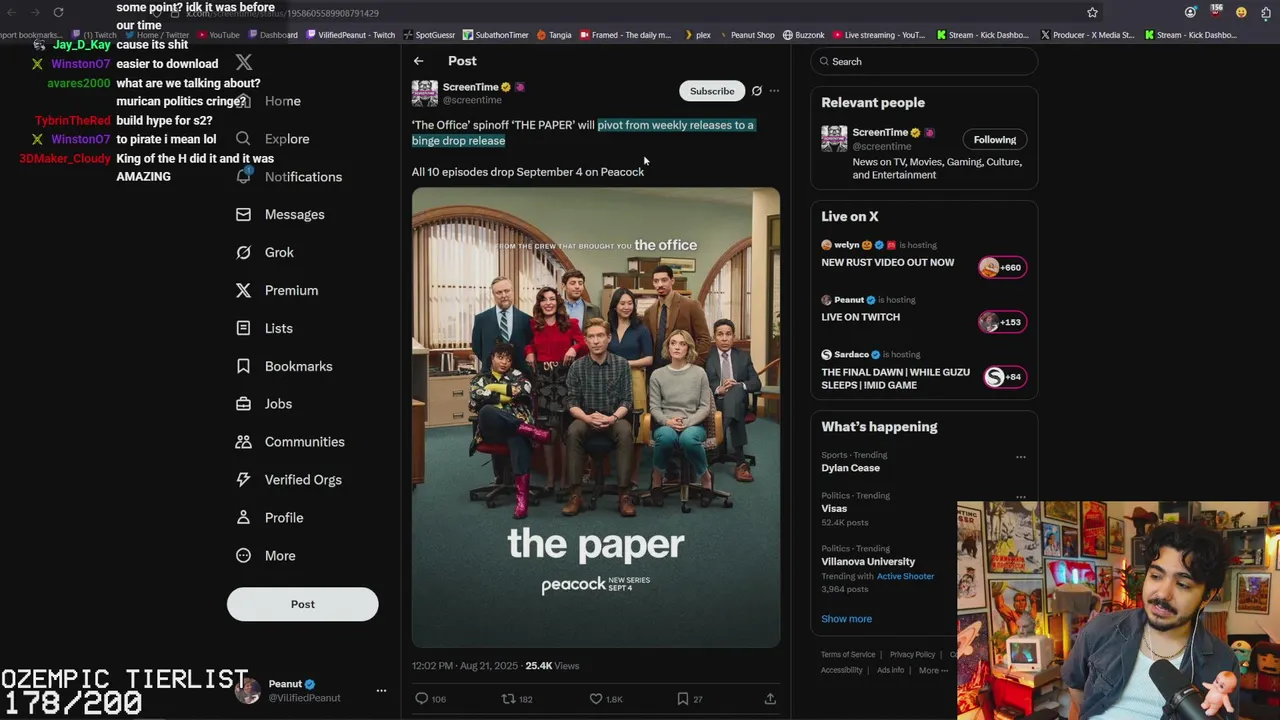The height and width of the screenshot is (720, 1280).
Task: Open Notifications in the sidebar
Action: tap(303, 177)
